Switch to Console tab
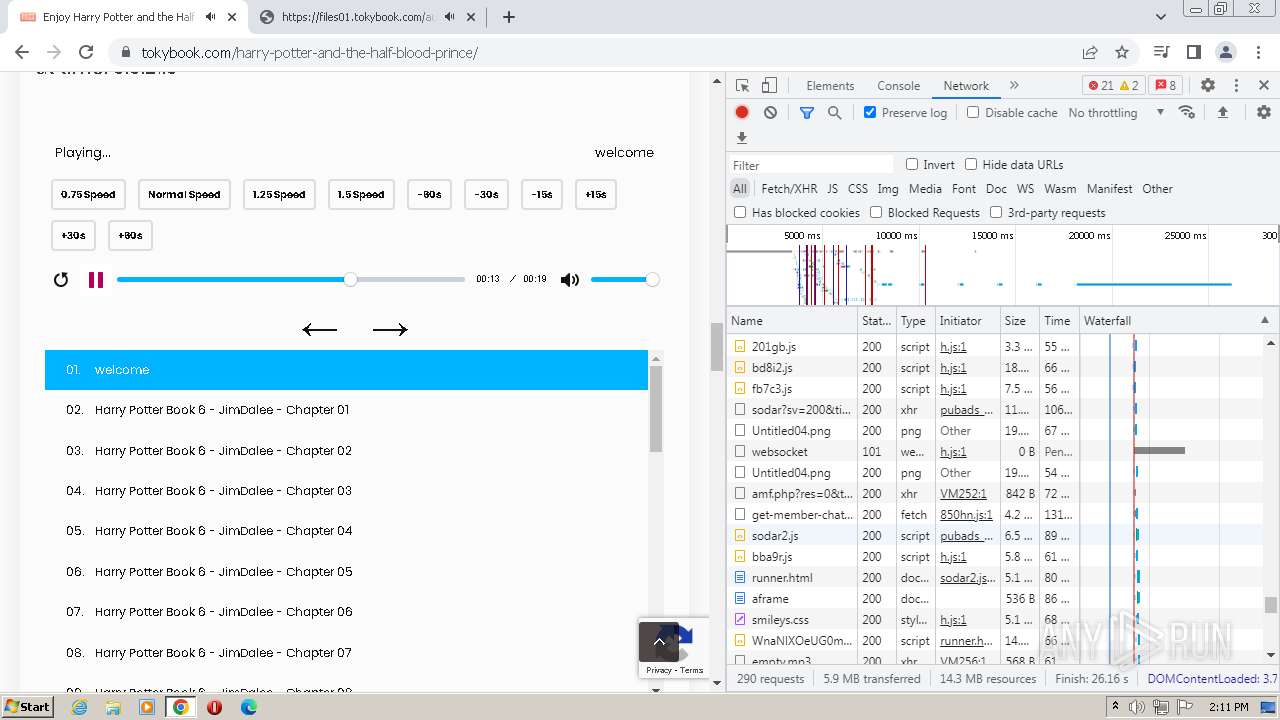Screen dimensions: 1280x720 pyautogui.click(x=898, y=86)
